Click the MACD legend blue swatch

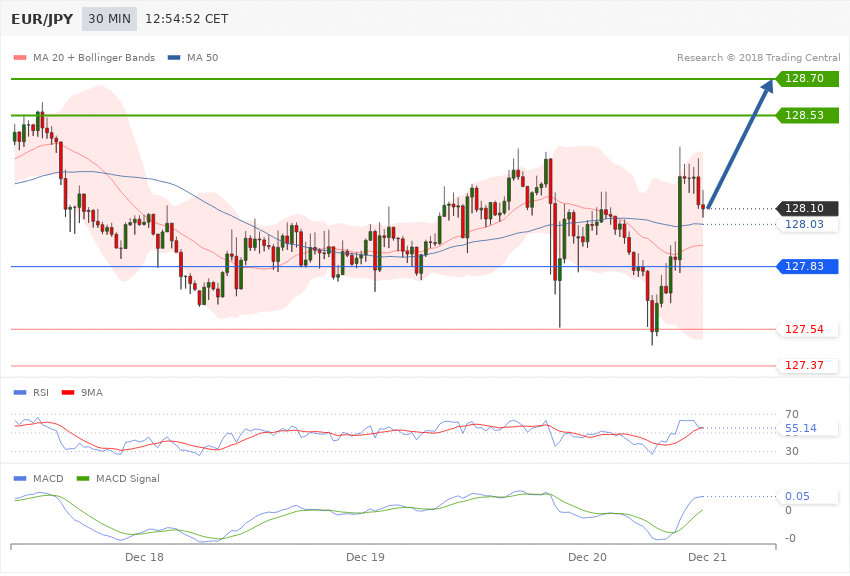tap(20, 478)
